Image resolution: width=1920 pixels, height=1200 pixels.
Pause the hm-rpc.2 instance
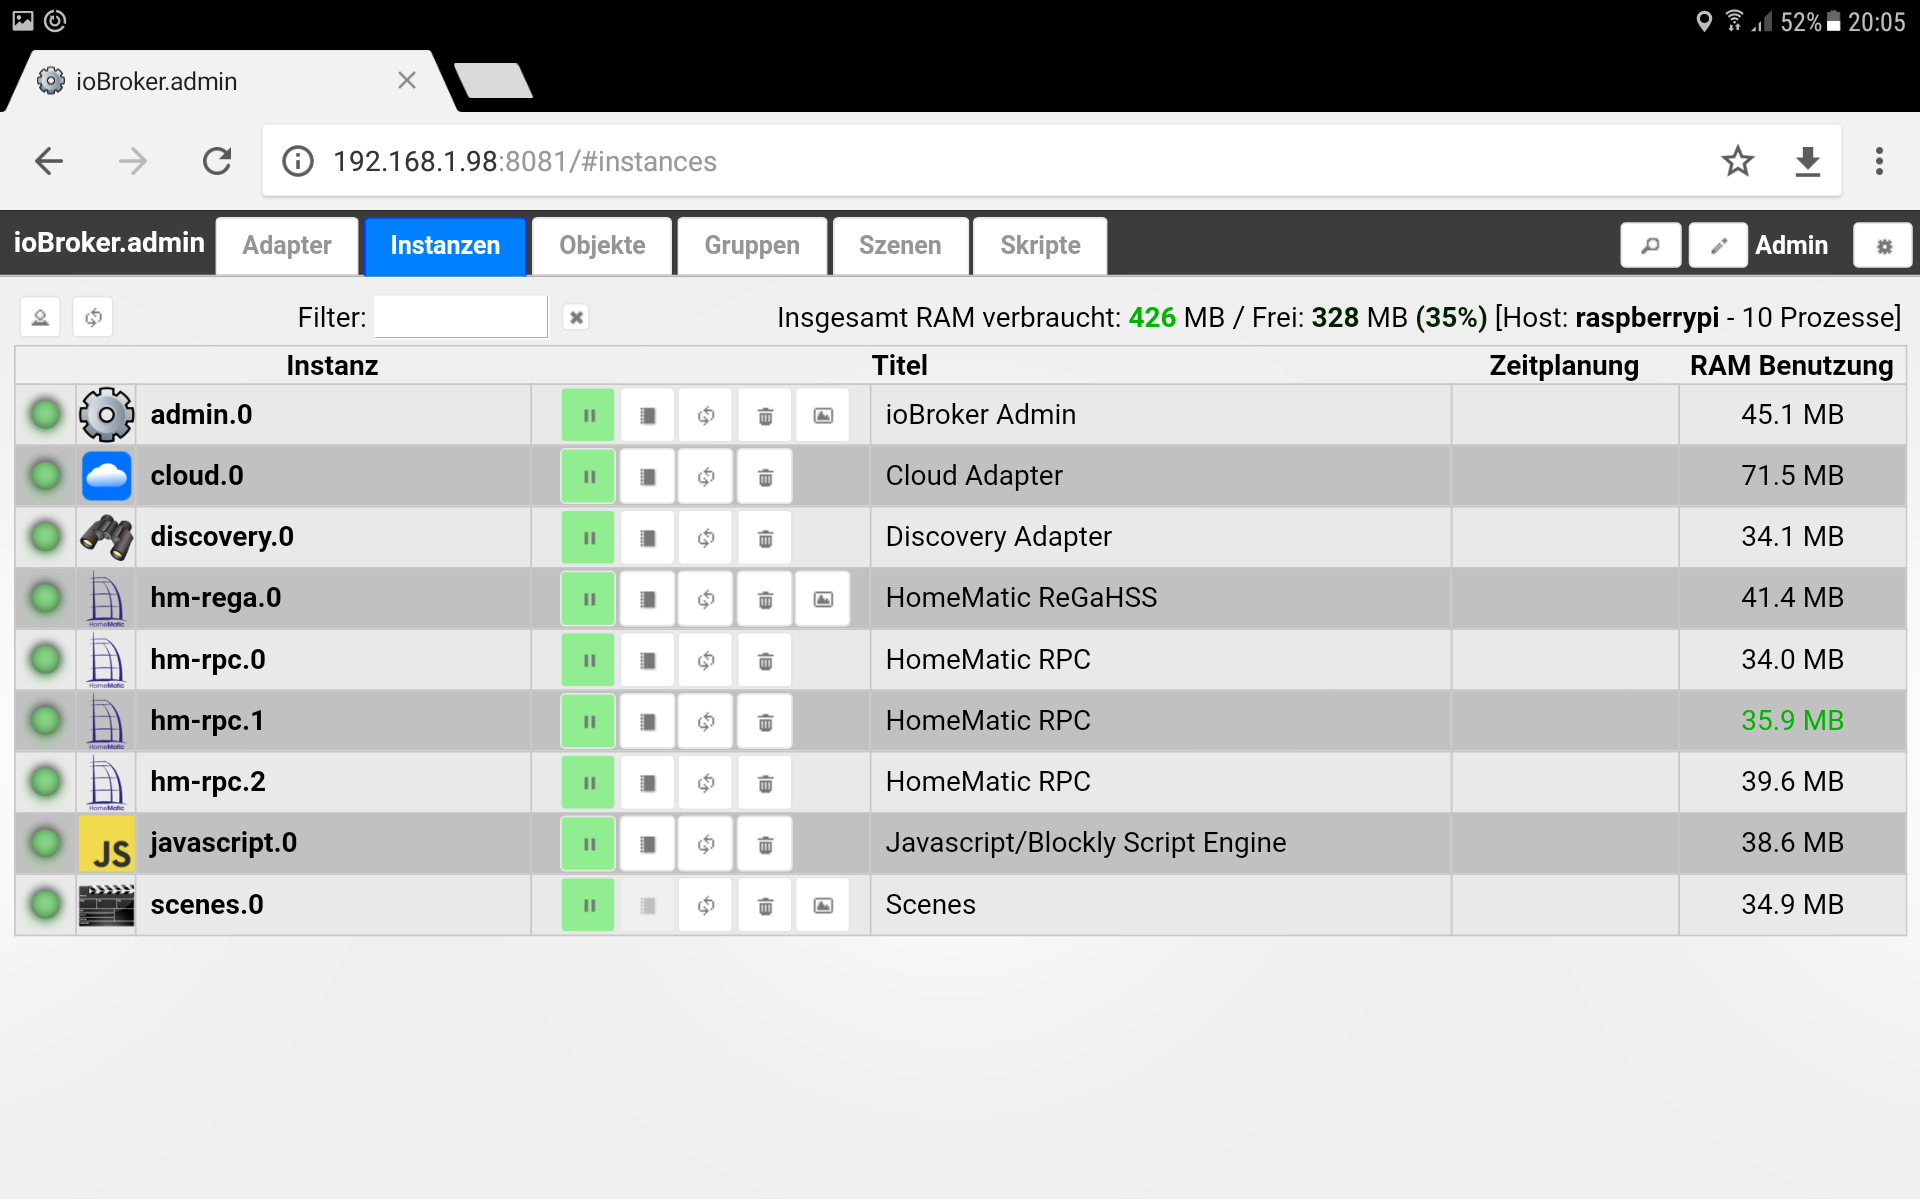(588, 783)
